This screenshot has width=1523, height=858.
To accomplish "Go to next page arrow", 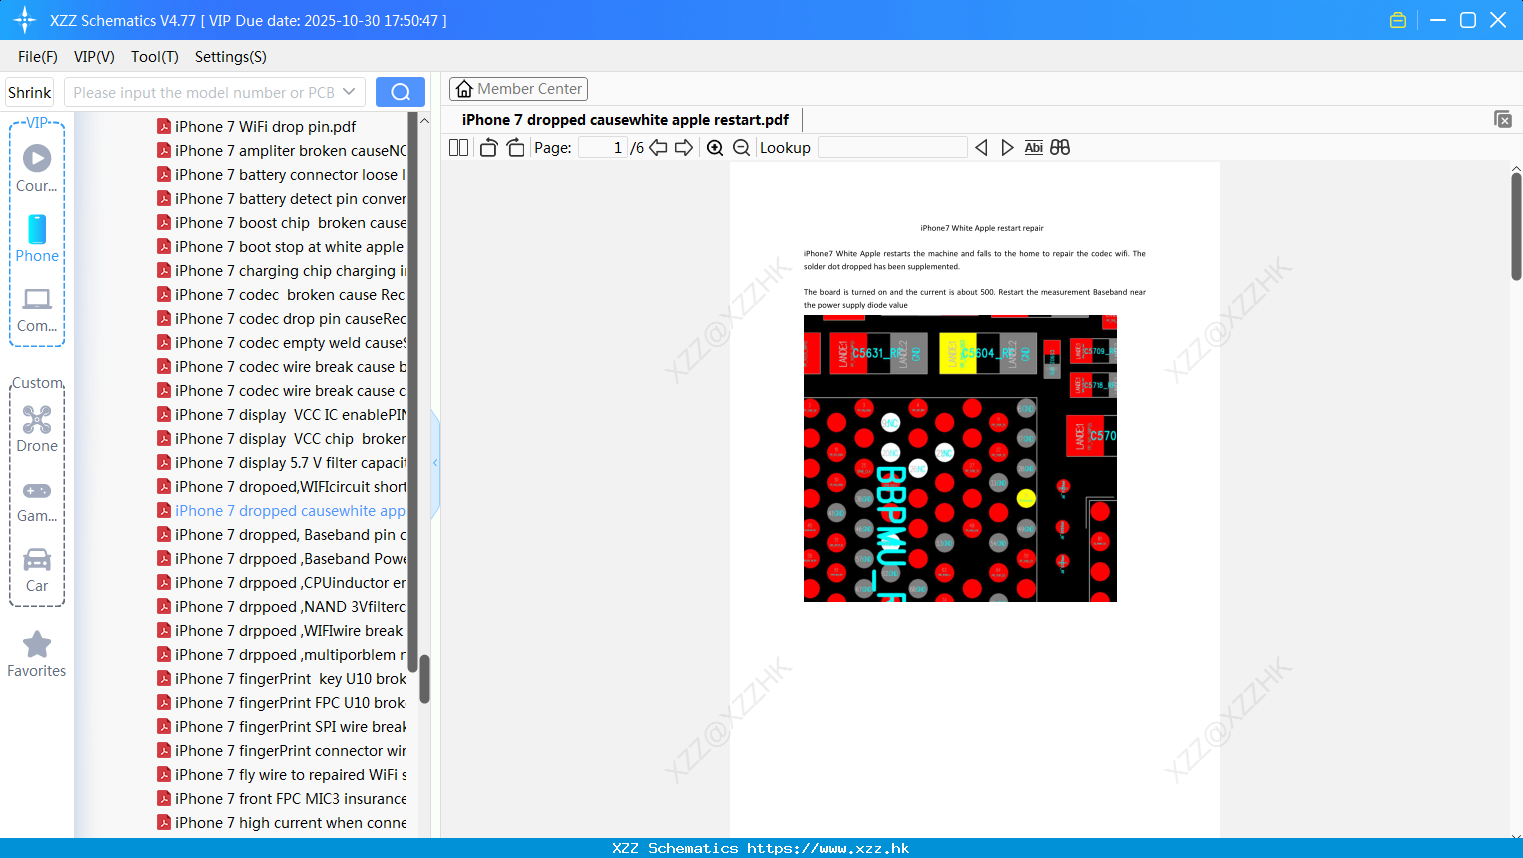I will tap(684, 148).
